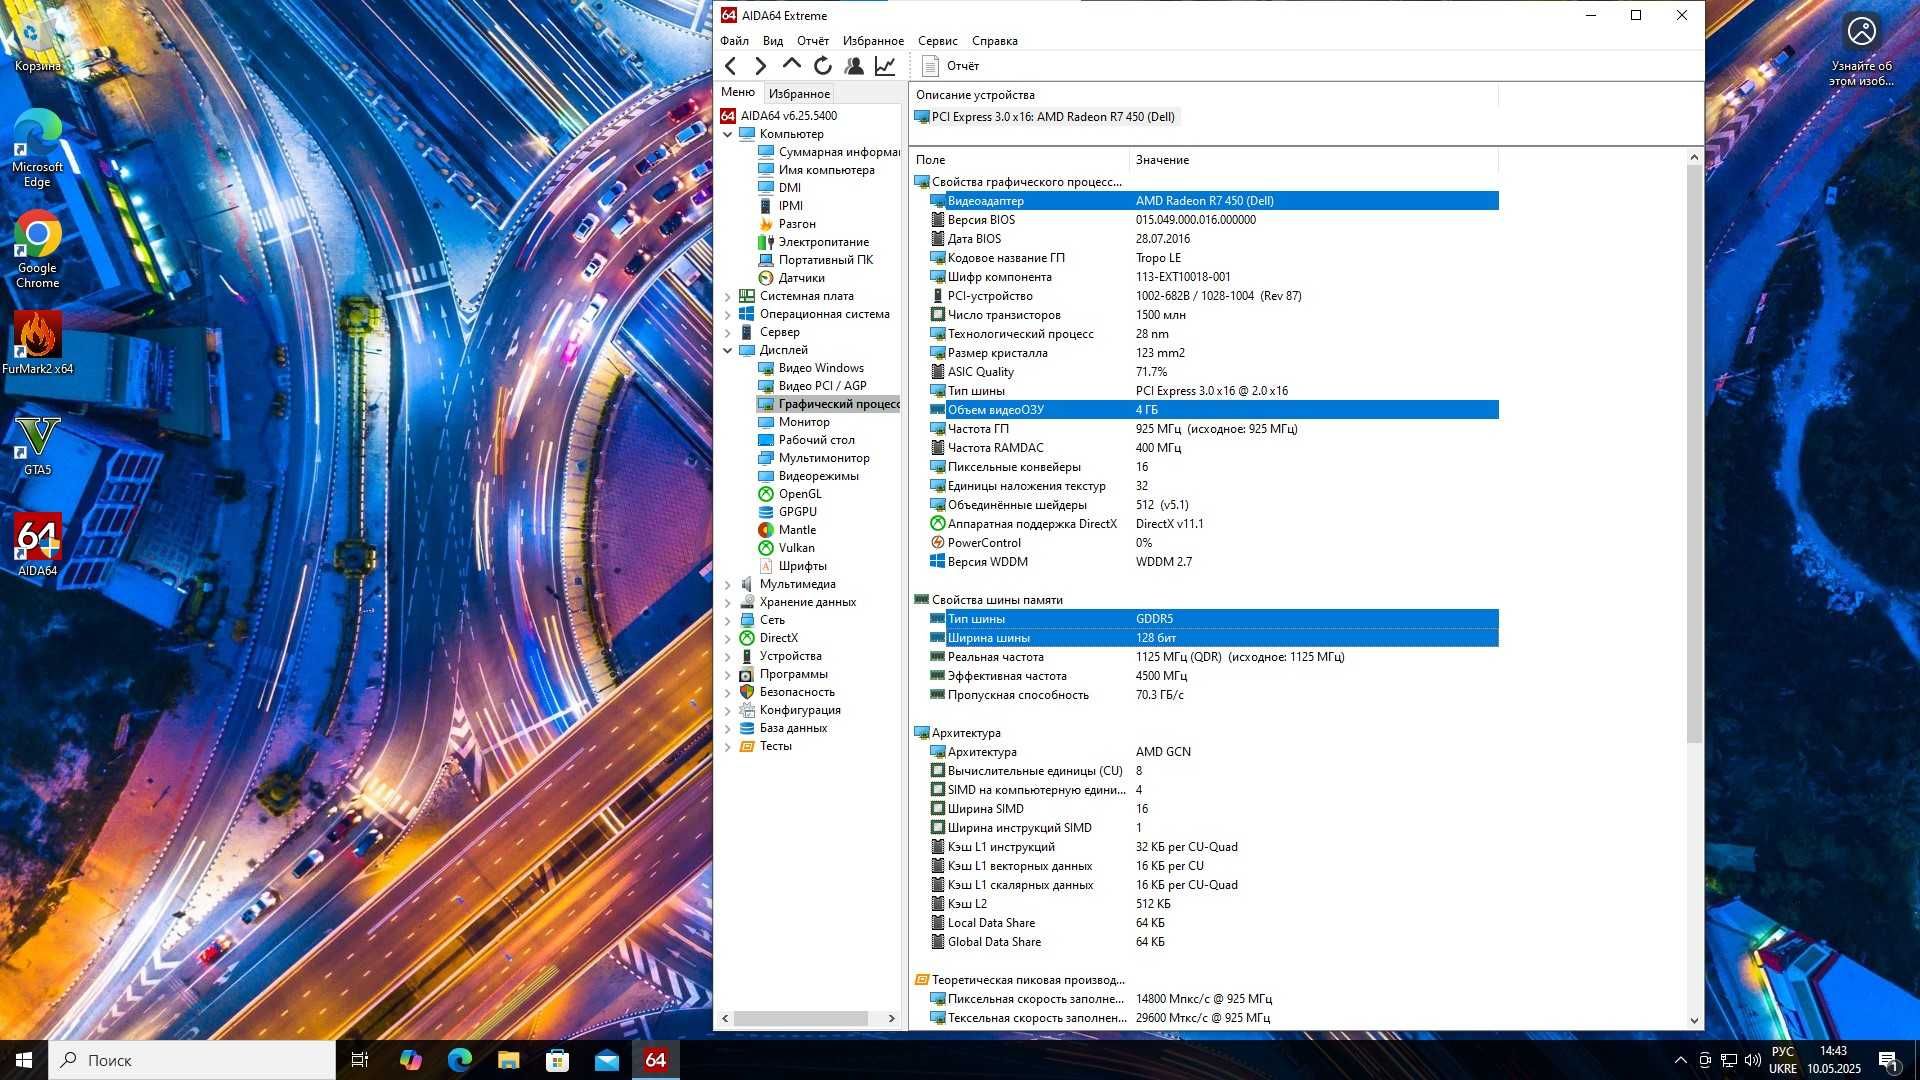Open Microsoft Store from the taskbar
Image resolution: width=1920 pixels, height=1080 pixels.
tap(557, 1060)
